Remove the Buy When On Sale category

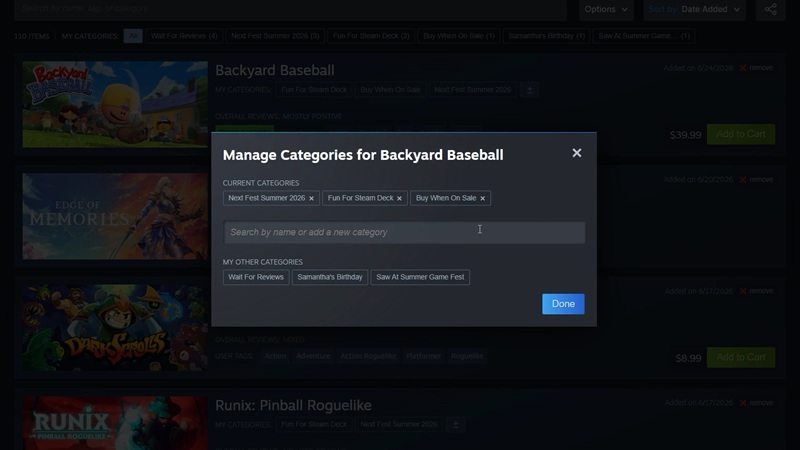click(x=483, y=198)
